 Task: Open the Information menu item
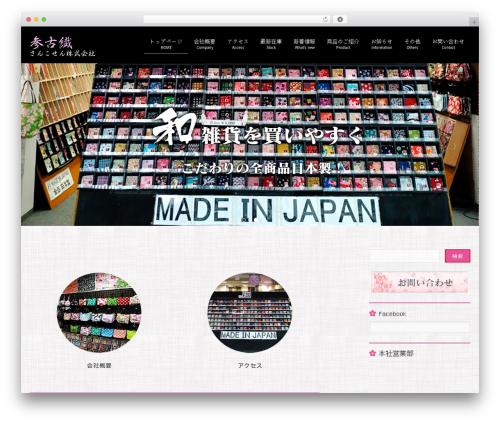click(382, 44)
